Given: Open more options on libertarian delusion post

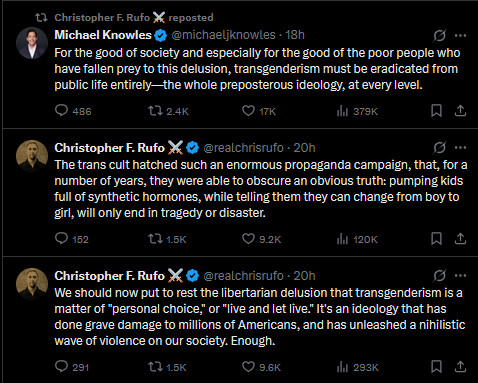Looking at the screenshot, I should 460,275.
